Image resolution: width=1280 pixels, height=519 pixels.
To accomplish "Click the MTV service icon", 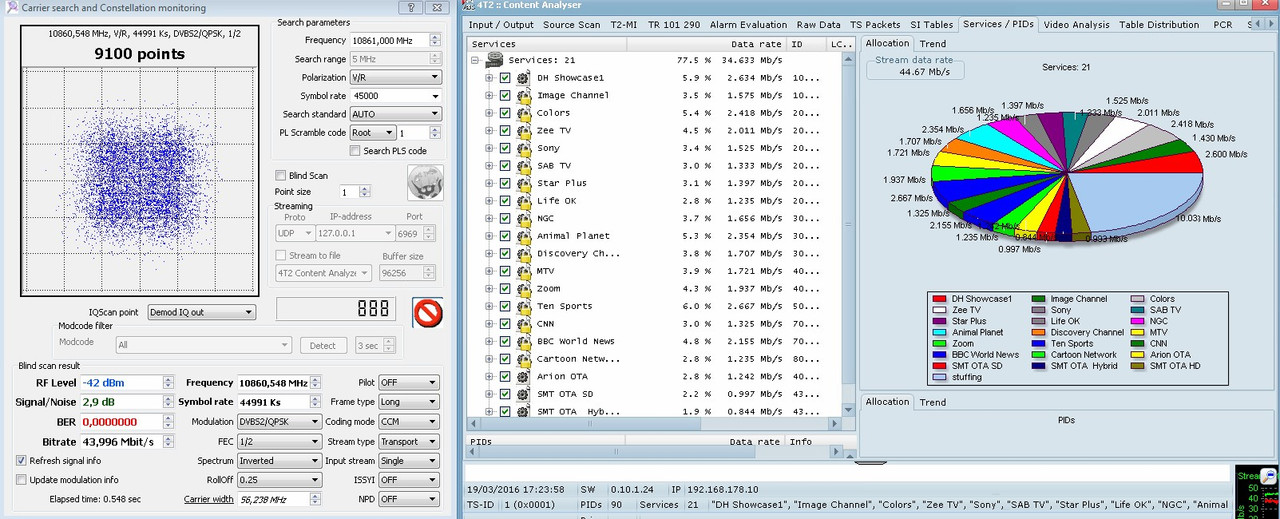I will (523, 271).
